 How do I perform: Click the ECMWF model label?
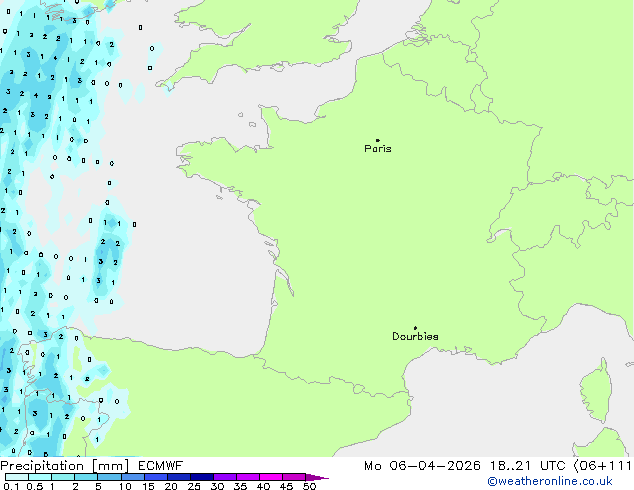point(161,466)
